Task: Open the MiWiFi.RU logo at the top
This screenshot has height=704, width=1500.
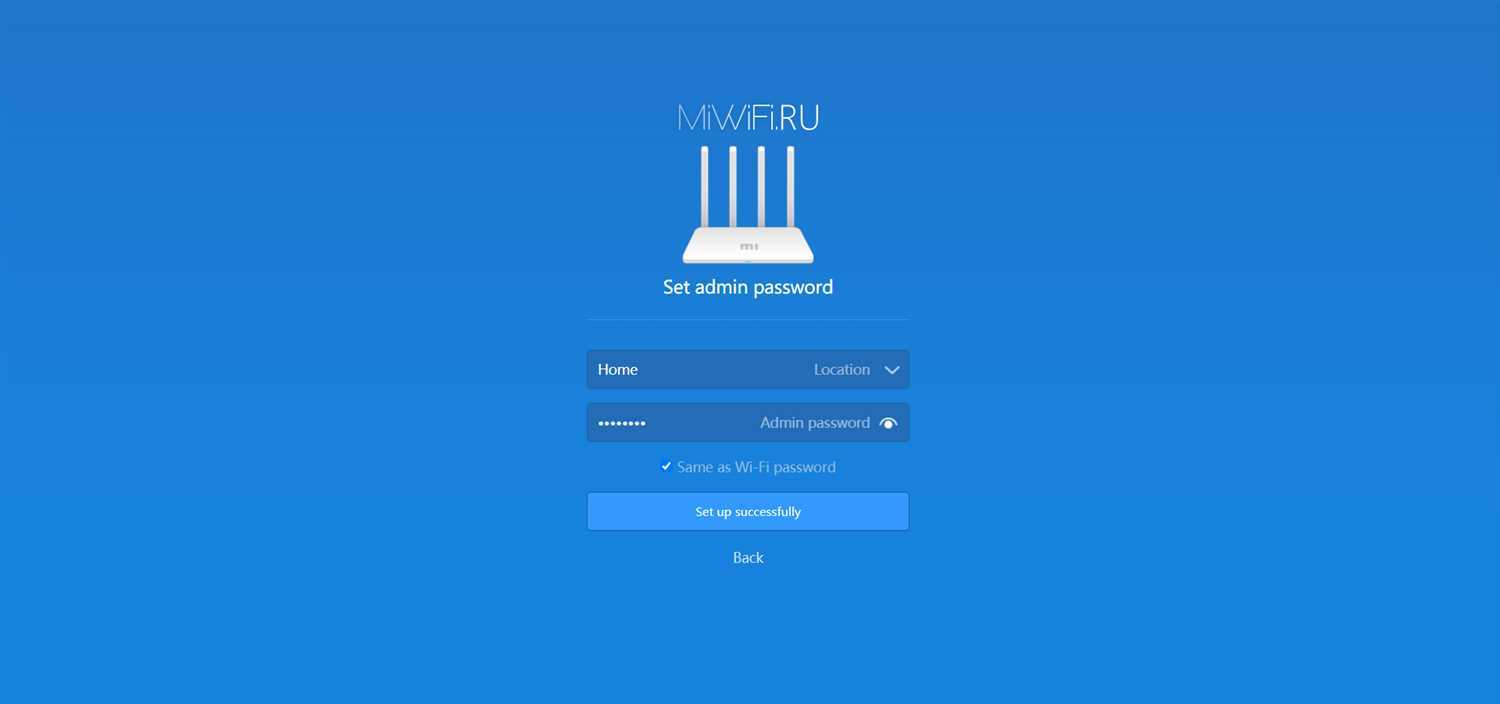Action: [x=748, y=118]
